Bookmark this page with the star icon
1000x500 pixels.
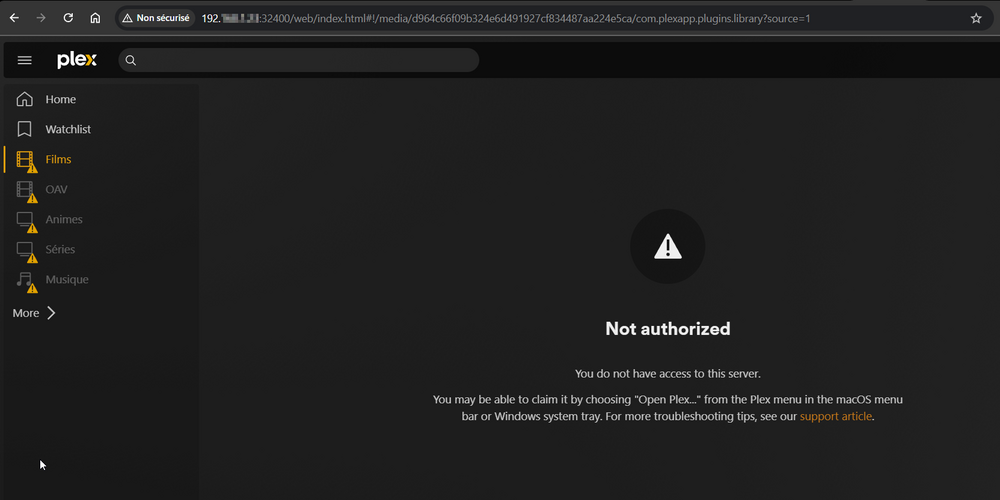coord(976,18)
